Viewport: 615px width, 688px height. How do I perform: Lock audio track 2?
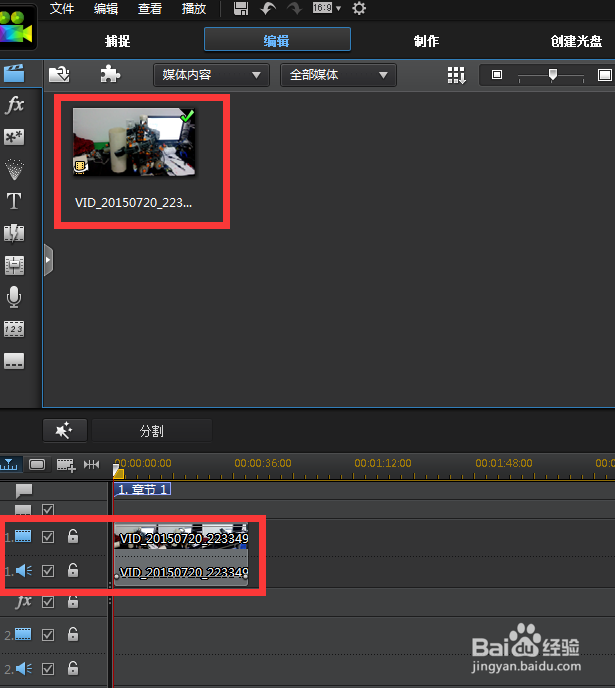tap(73, 668)
